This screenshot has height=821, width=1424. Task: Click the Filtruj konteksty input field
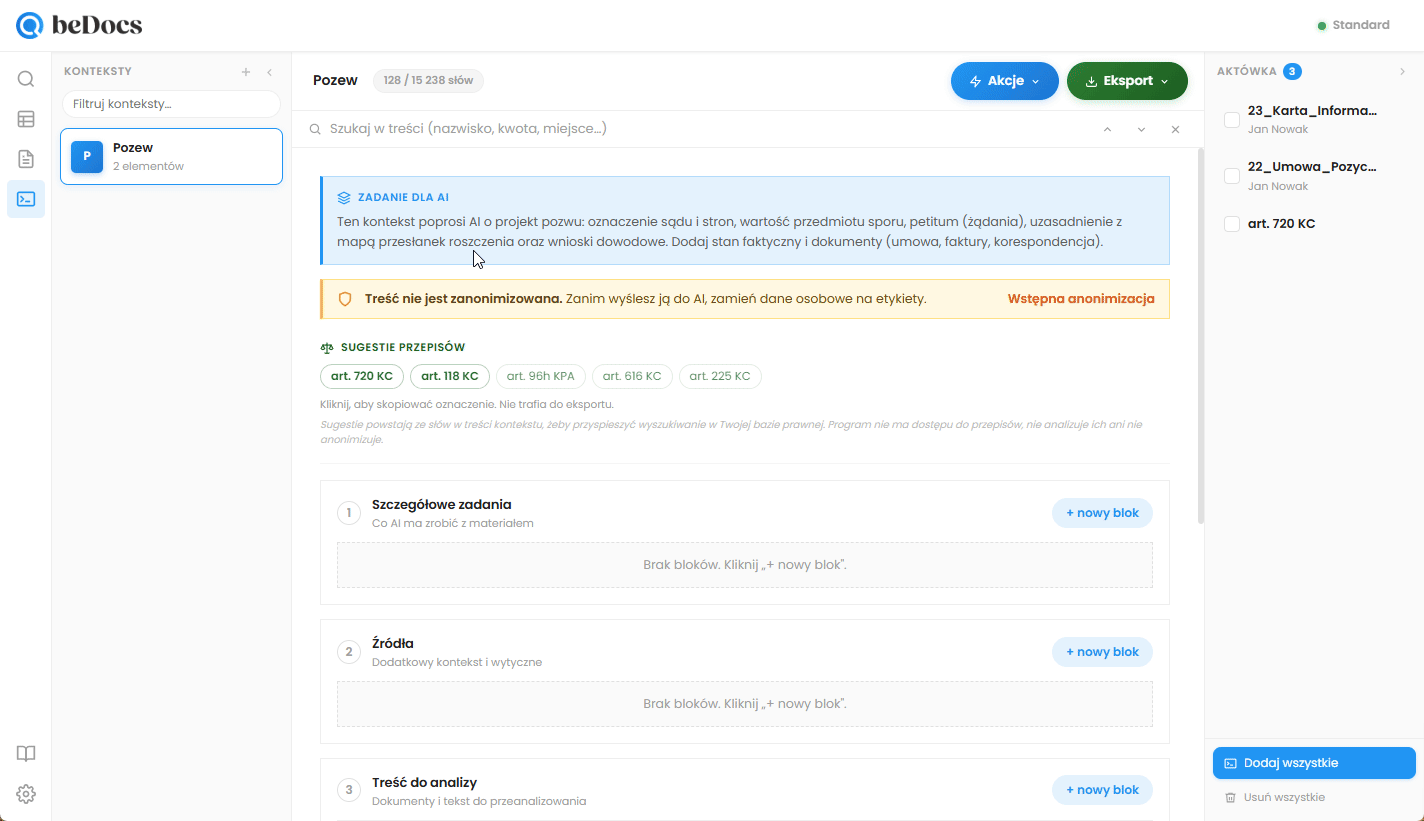pos(171,104)
